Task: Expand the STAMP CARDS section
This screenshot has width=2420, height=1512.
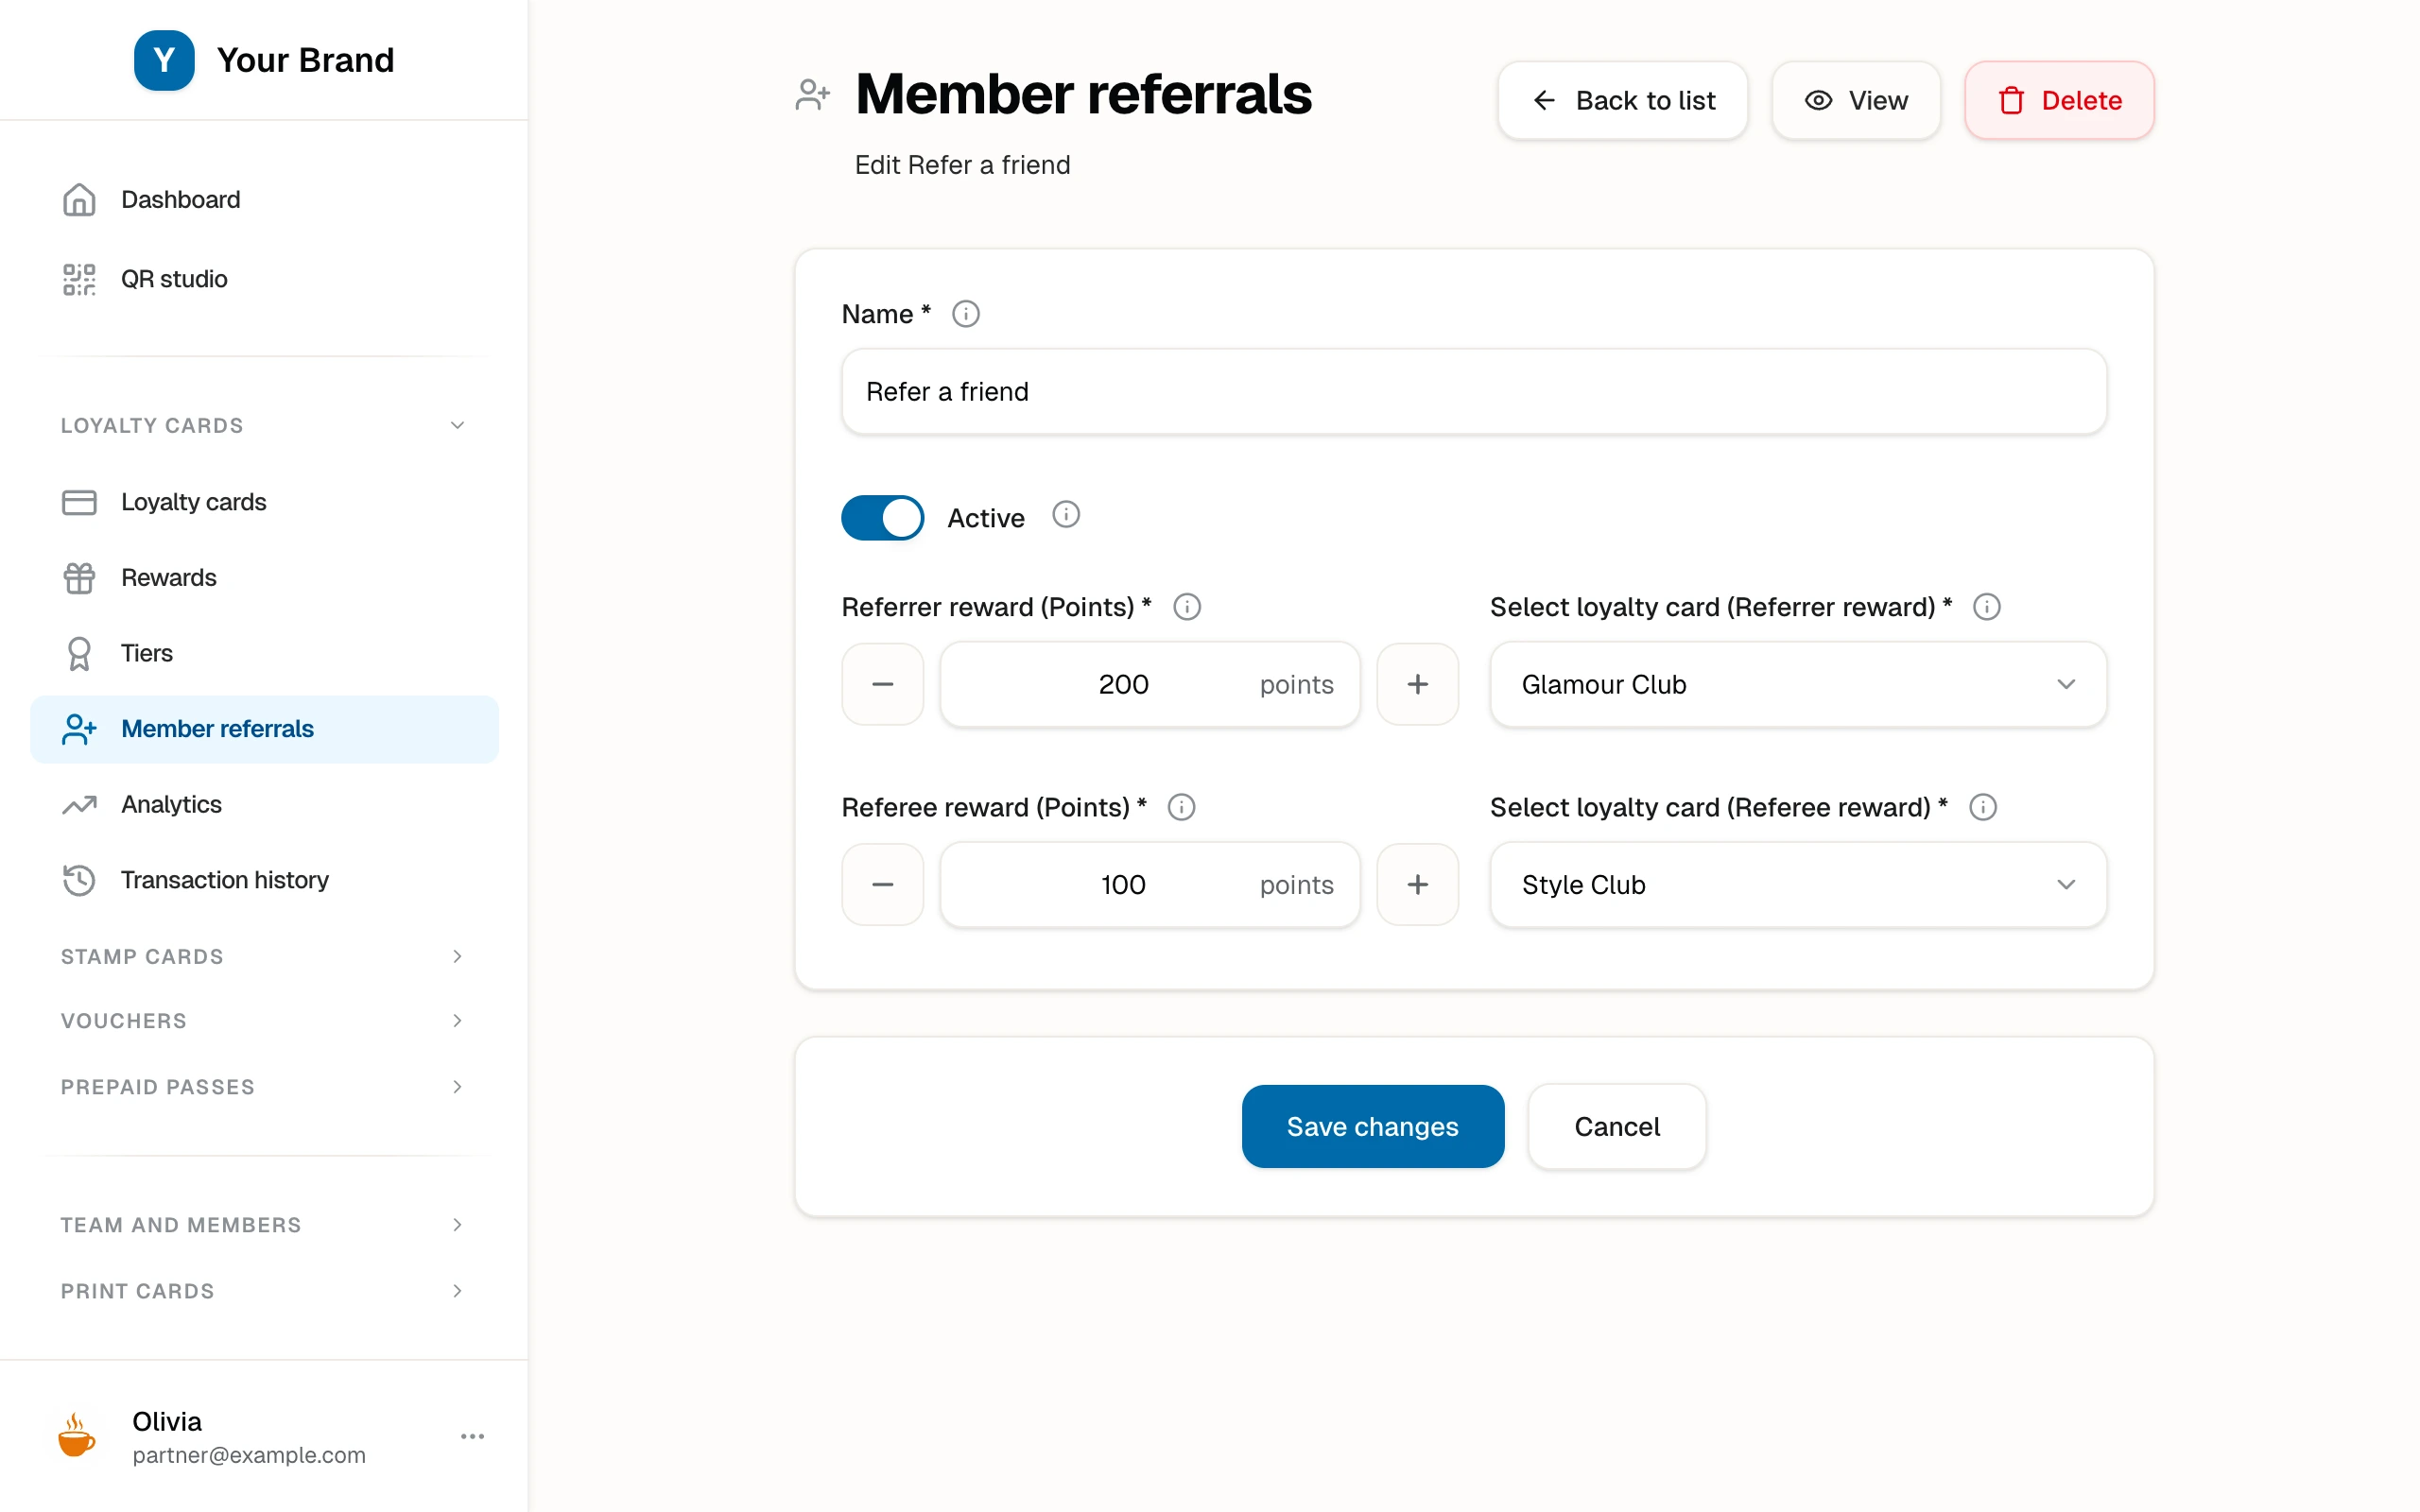Action: 264,957
